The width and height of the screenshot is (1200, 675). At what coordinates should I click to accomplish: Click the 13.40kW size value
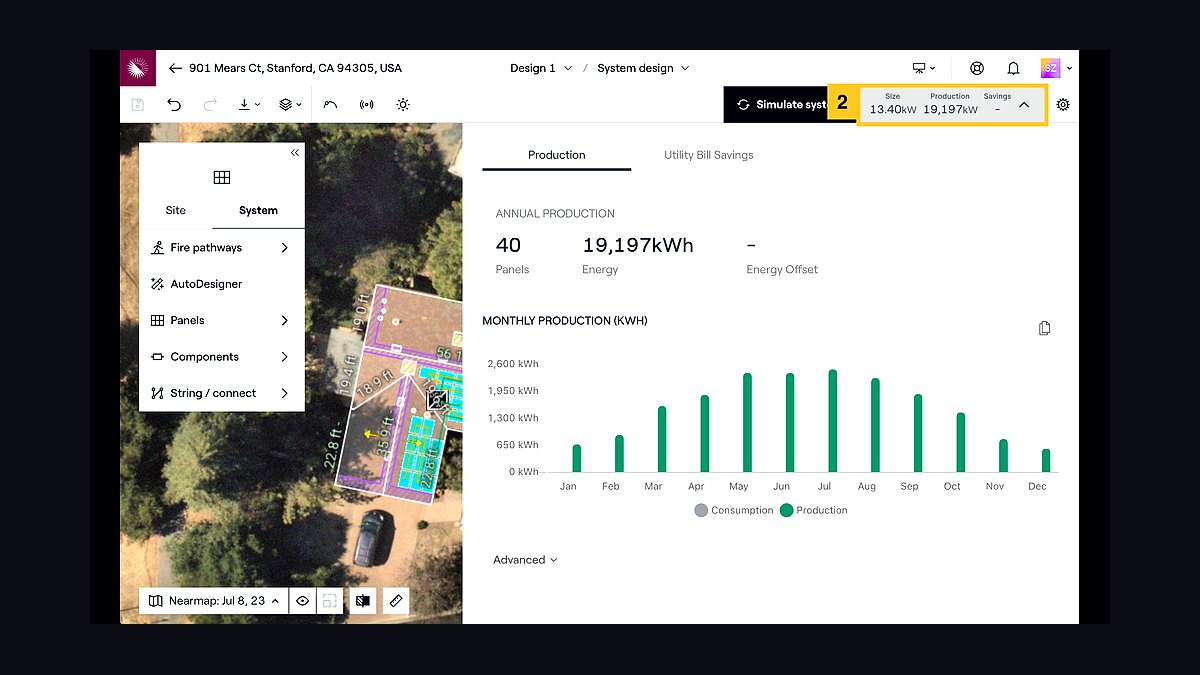[x=892, y=109]
